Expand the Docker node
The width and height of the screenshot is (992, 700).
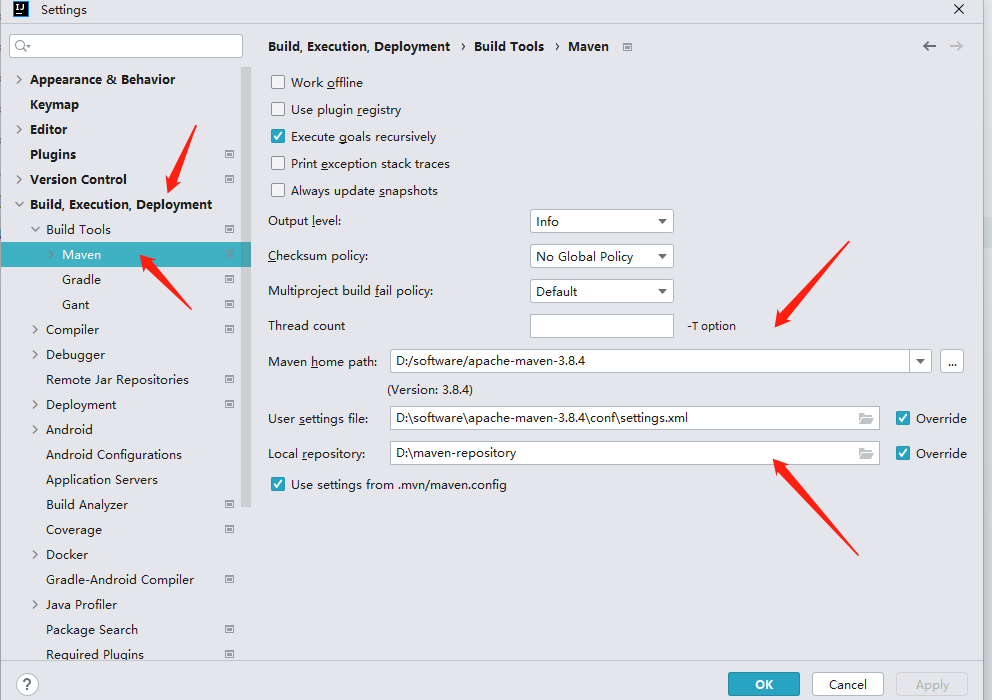click(x=35, y=554)
